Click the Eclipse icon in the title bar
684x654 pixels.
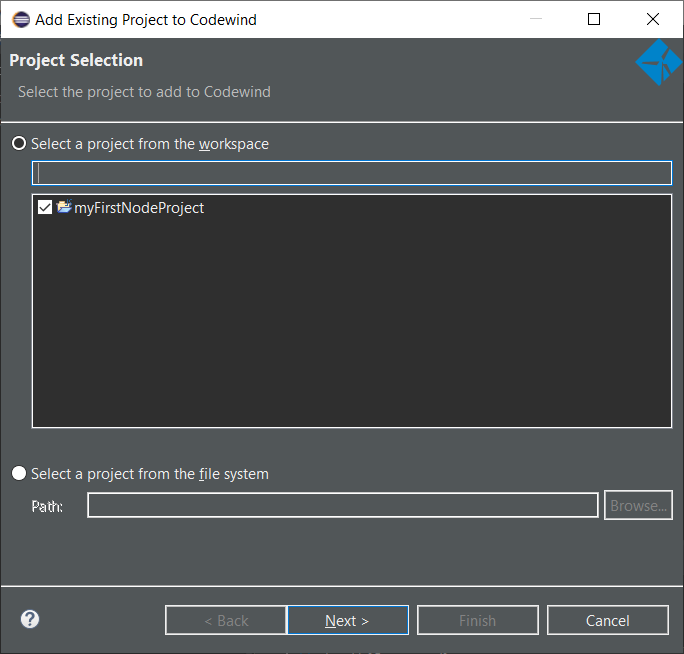(x=21, y=20)
